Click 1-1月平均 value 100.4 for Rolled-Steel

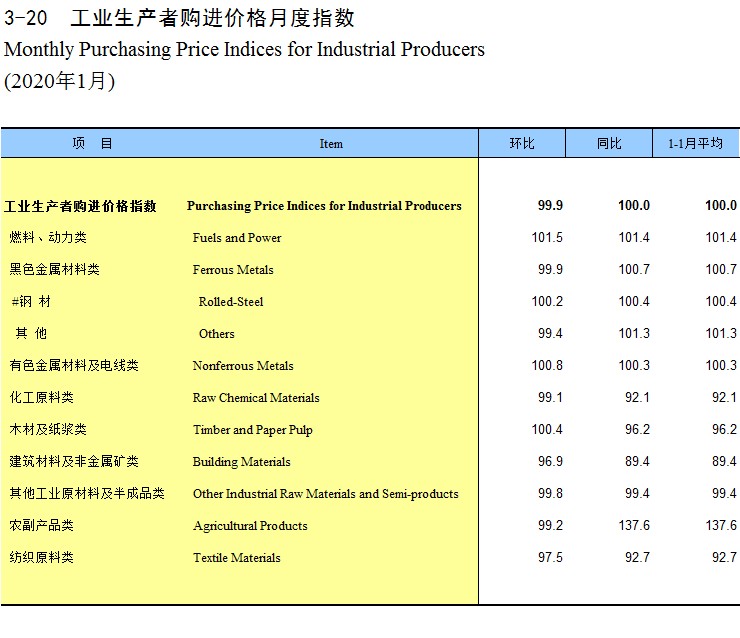721,301
